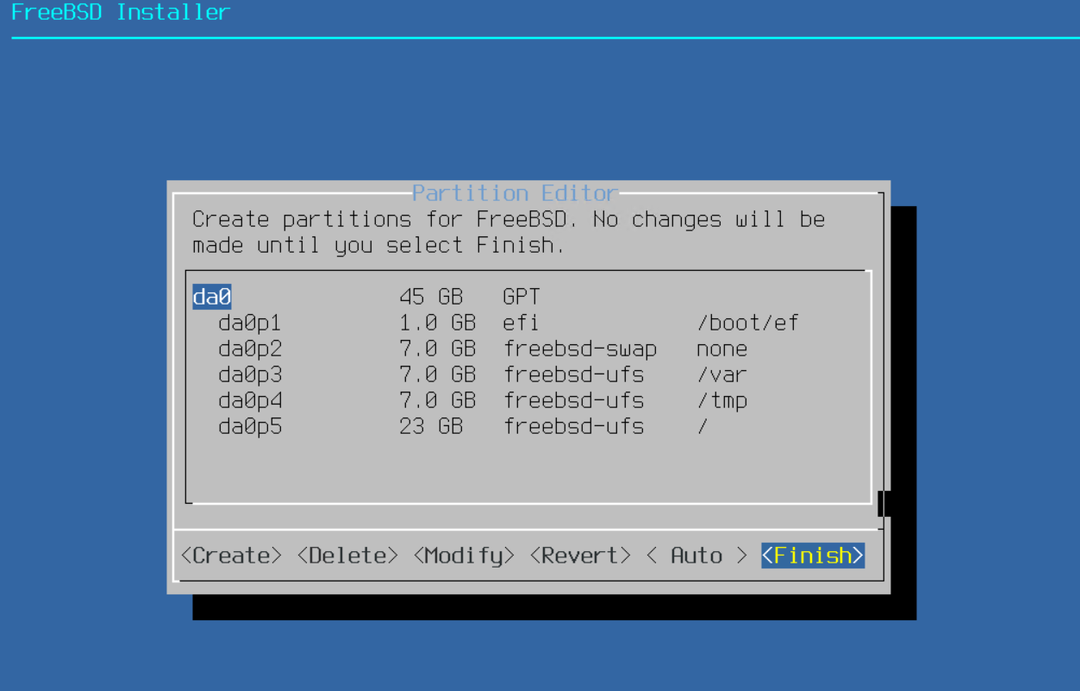Confirm with the Finish button
This screenshot has width=1080, height=691.
coord(813,556)
